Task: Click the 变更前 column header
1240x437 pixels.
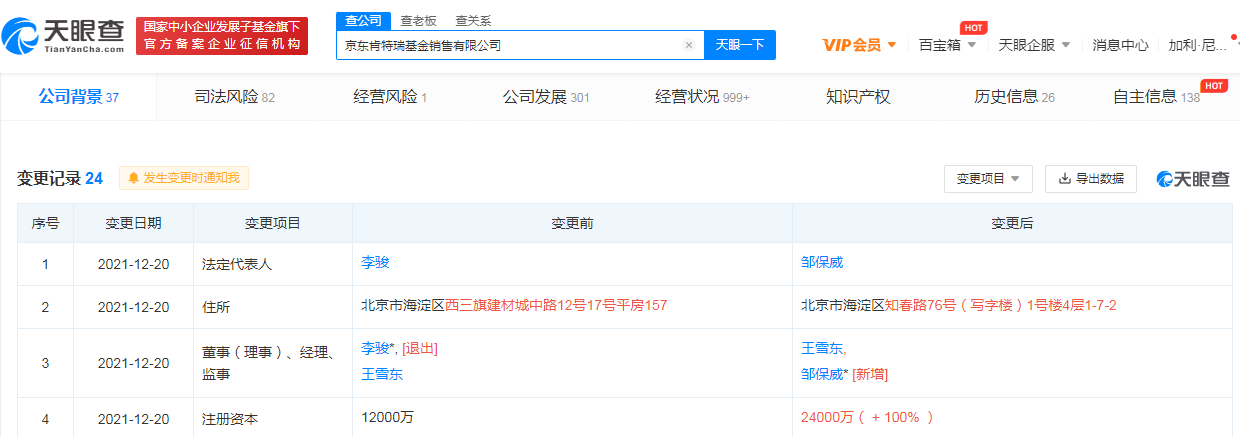Action: [572, 224]
